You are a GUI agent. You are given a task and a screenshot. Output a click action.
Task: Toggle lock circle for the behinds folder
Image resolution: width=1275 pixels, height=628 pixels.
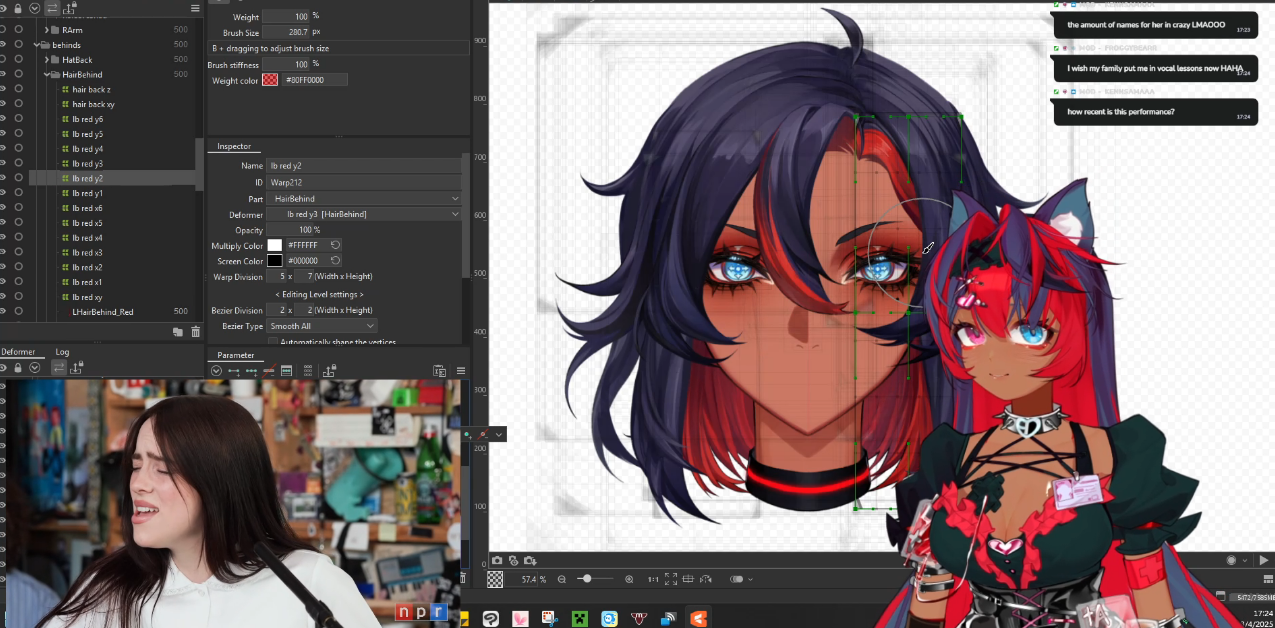tap(18, 45)
